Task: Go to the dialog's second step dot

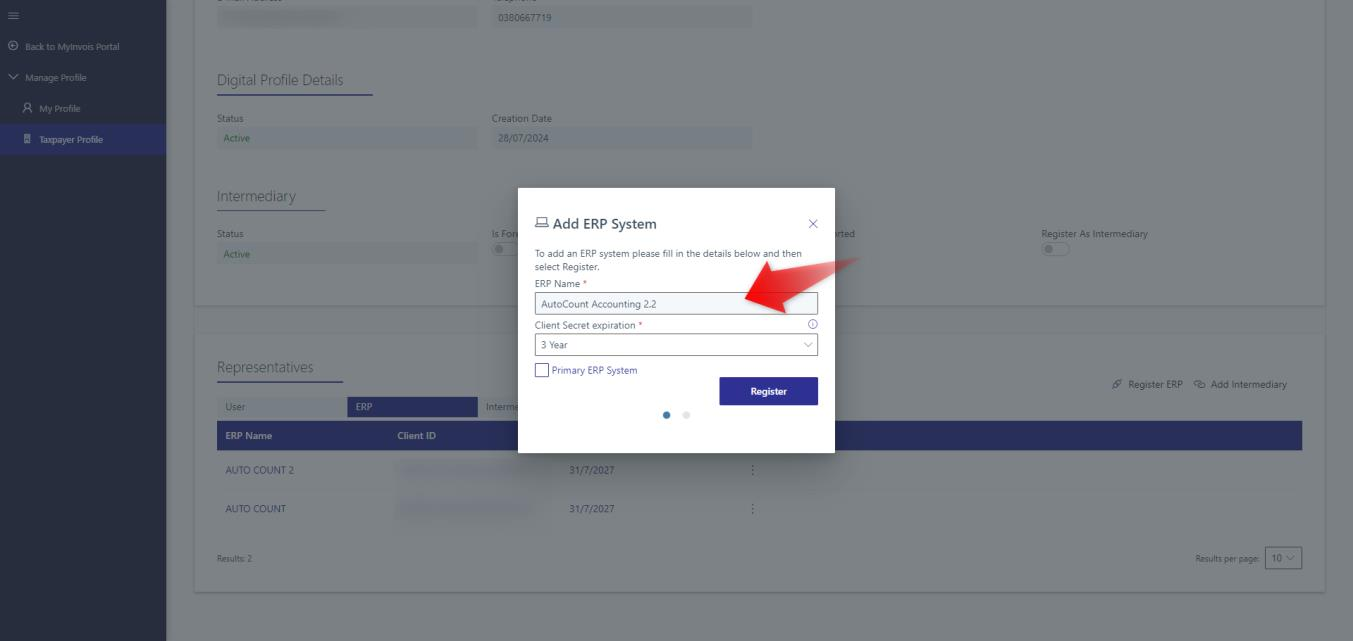Action: click(x=686, y=414)
